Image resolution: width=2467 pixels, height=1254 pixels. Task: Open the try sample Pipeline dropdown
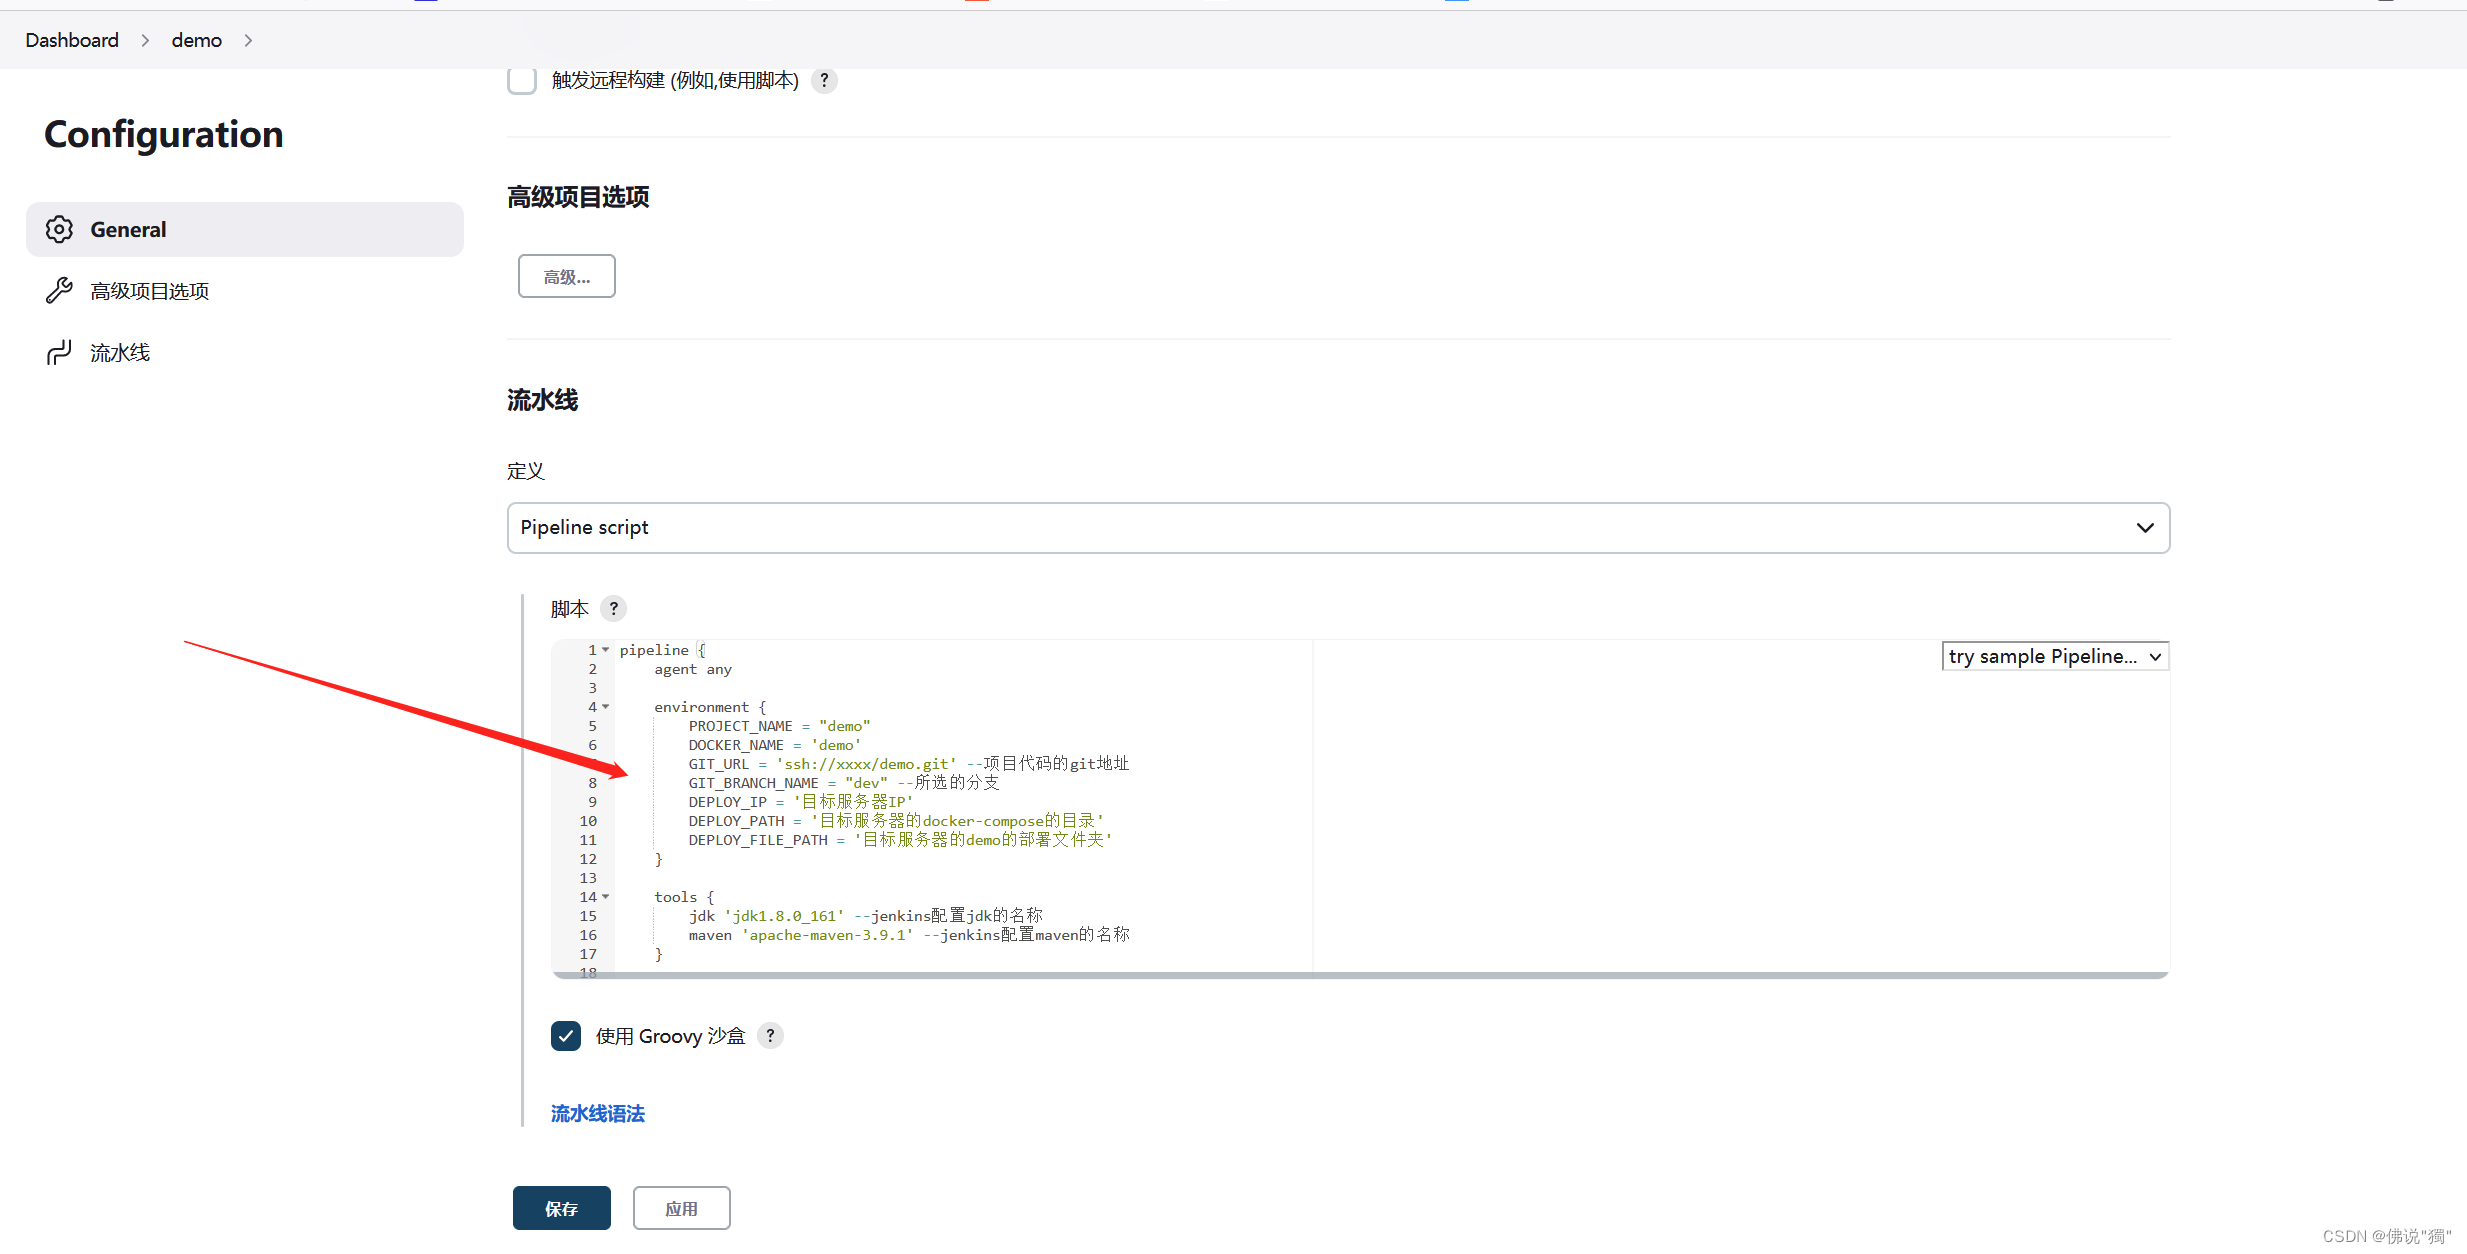click(x=2054, y=656)
